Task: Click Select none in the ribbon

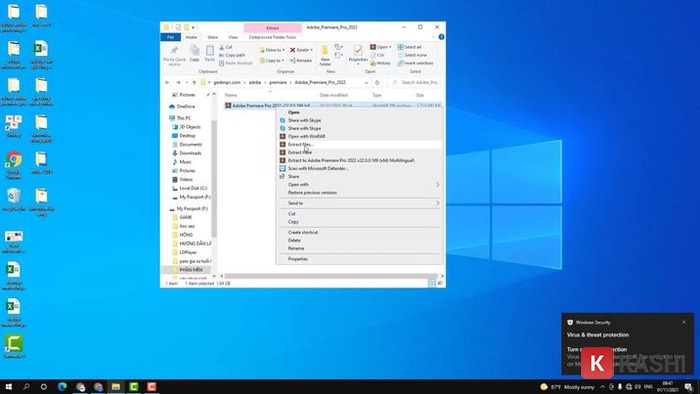Action: coord(412,55)
